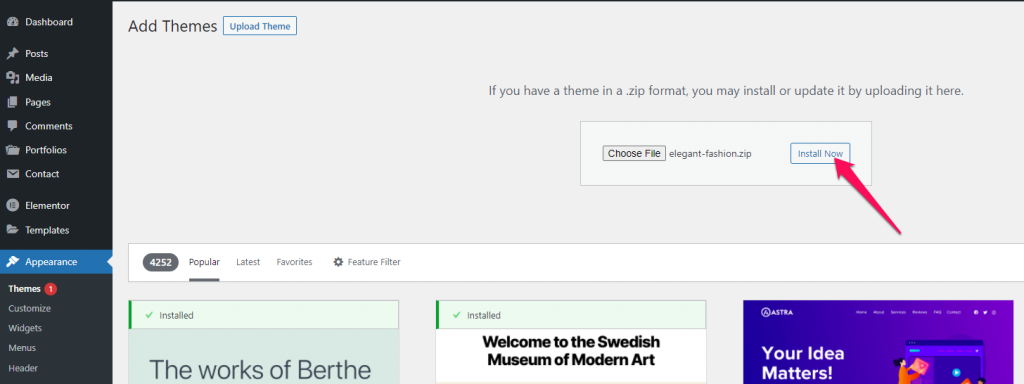
Task: Click the Media icon in sidebar
Action: [x=12, y=78]
